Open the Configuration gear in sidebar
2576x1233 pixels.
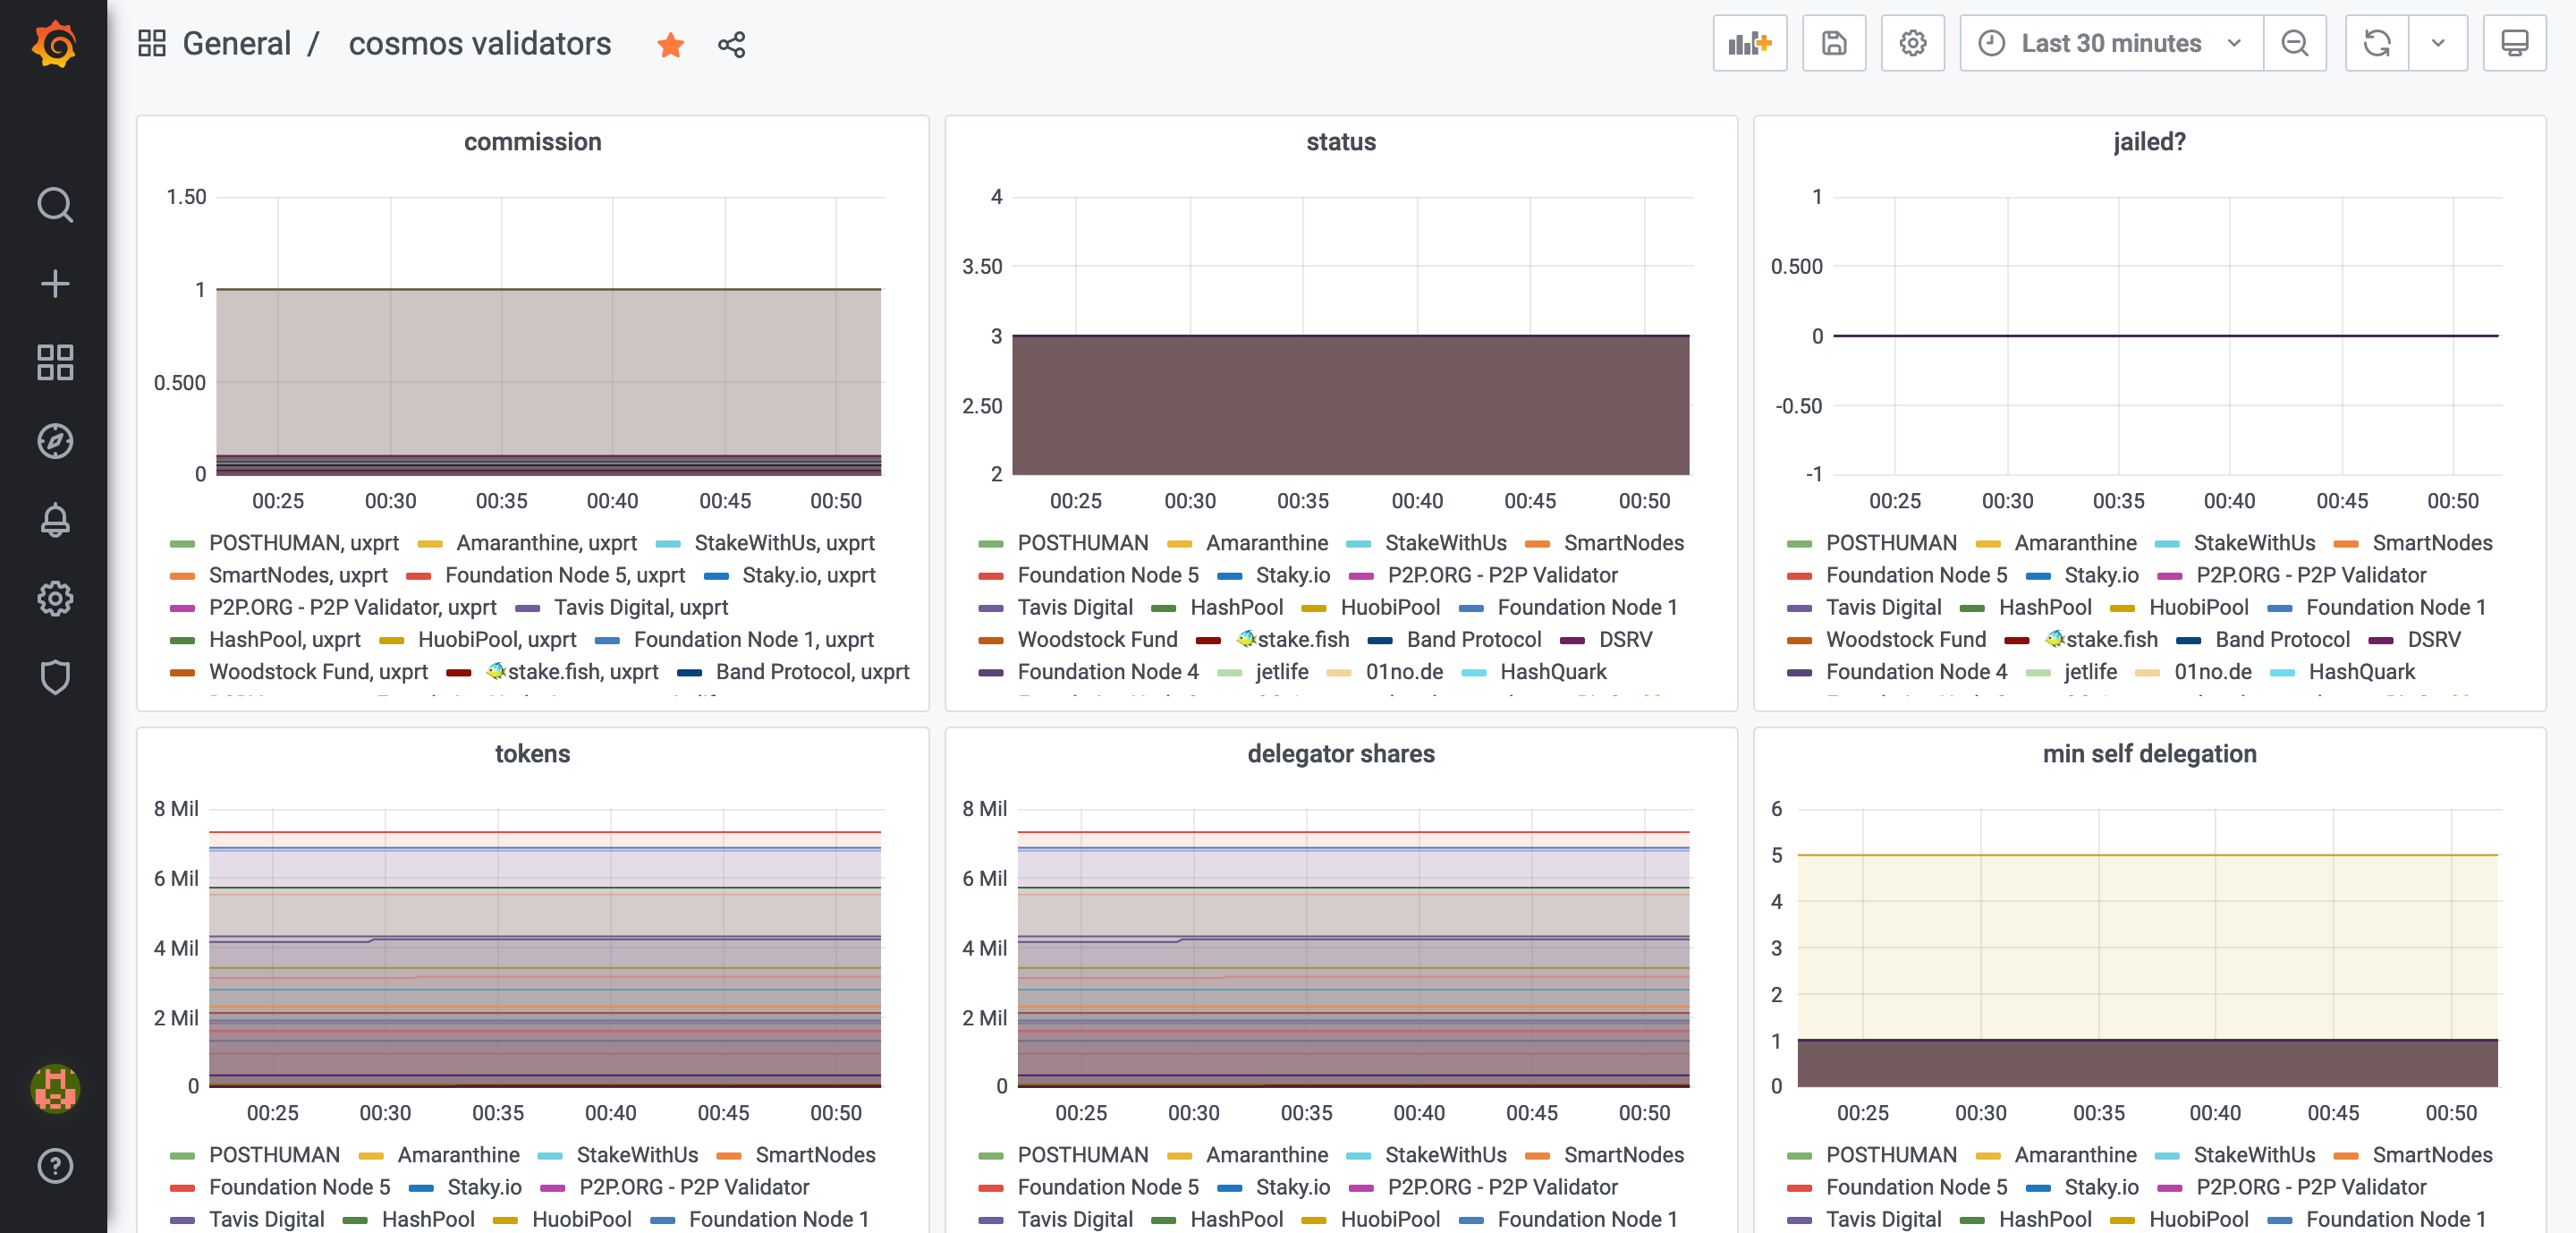tap(54, 598)
